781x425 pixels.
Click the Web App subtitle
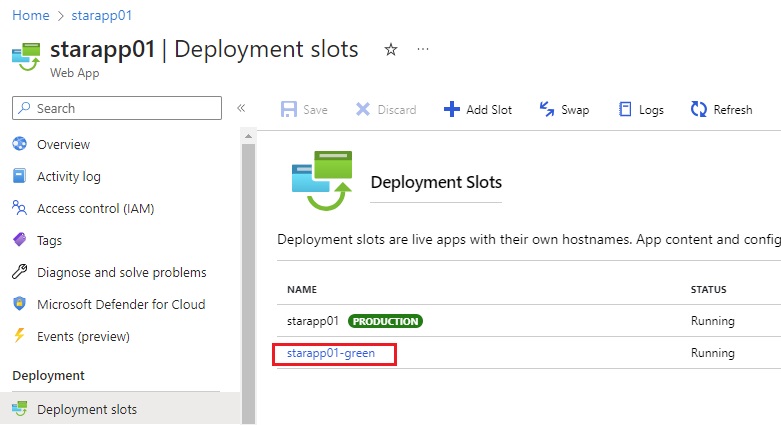(75, 73)
